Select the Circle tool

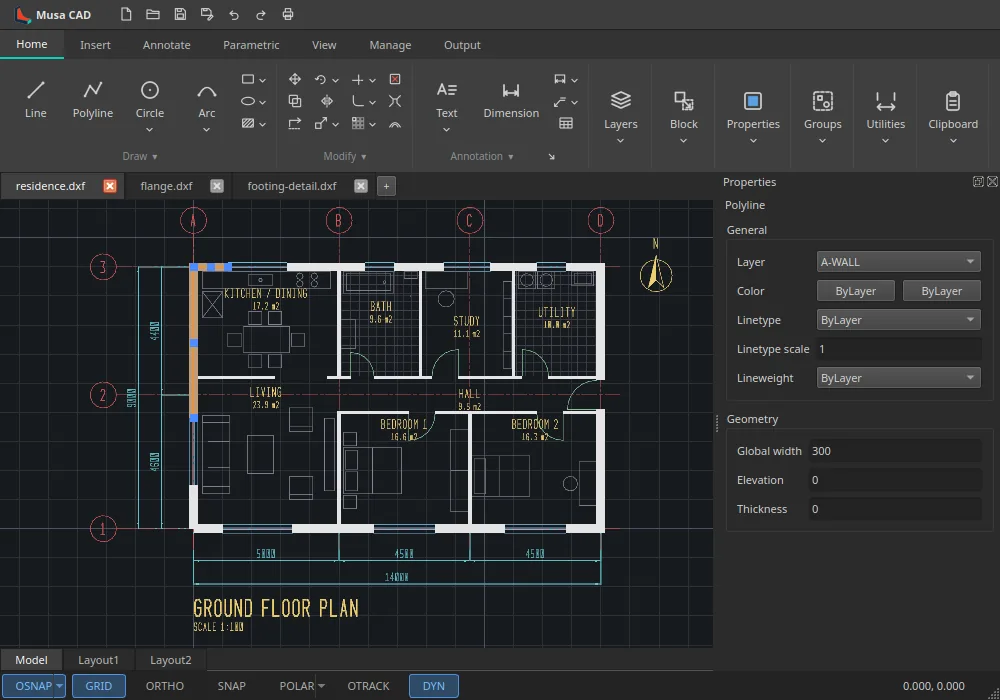tap(150, 100)
